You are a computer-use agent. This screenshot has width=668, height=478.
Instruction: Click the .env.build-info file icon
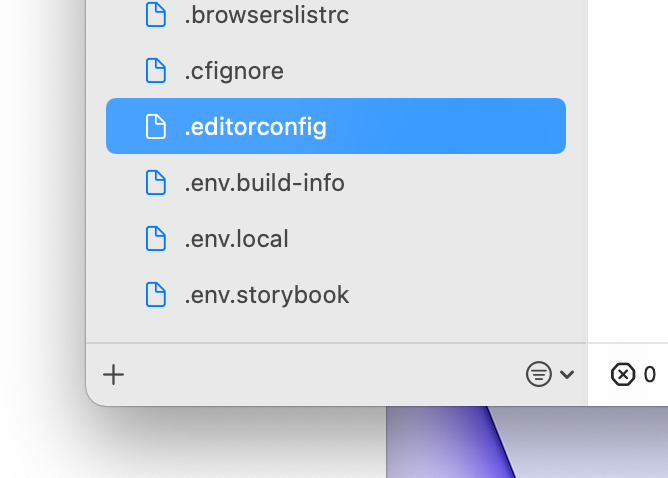155,183
